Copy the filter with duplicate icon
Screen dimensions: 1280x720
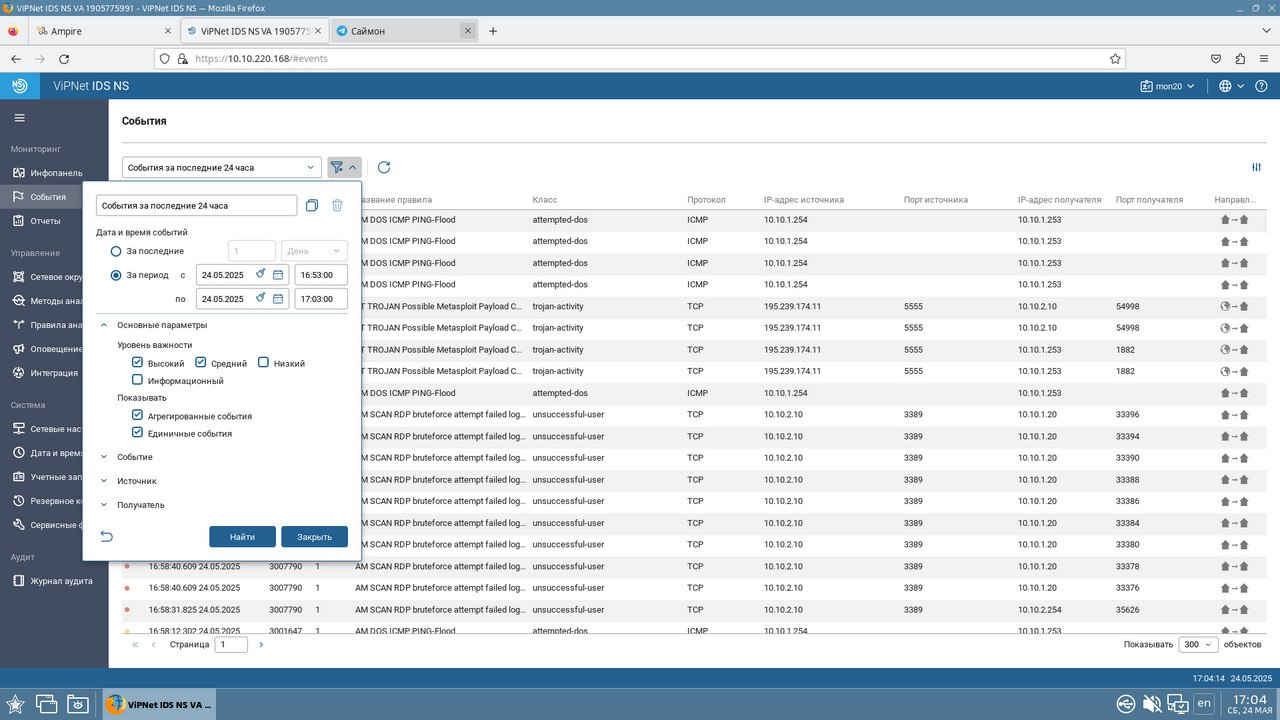[x=312, y=205]
